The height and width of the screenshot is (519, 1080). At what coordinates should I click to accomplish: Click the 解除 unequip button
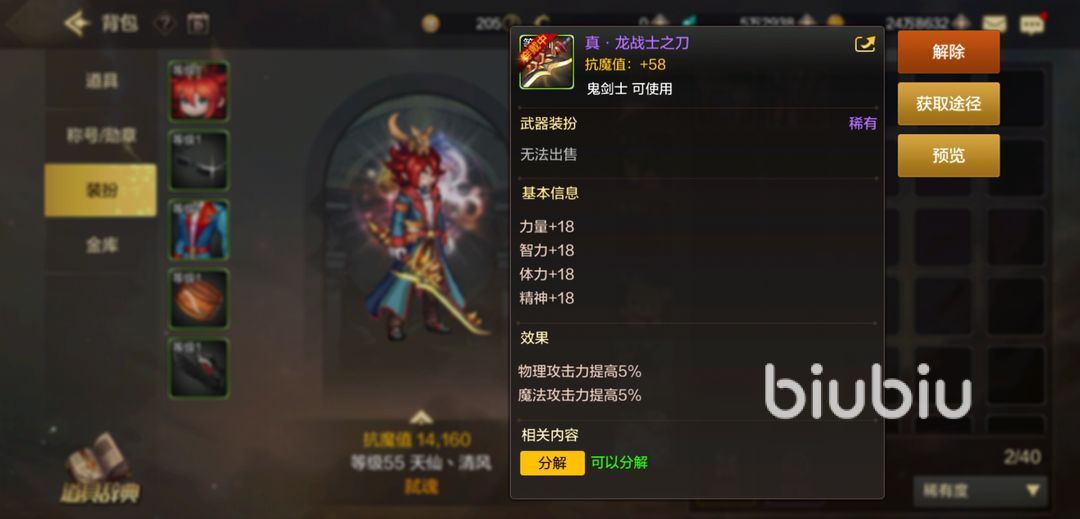948,52
